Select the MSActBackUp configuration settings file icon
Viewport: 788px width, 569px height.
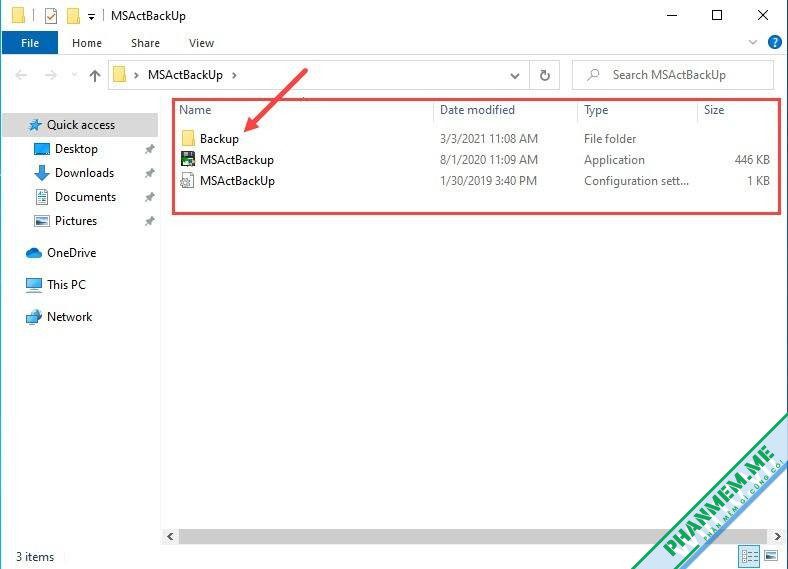187,180
